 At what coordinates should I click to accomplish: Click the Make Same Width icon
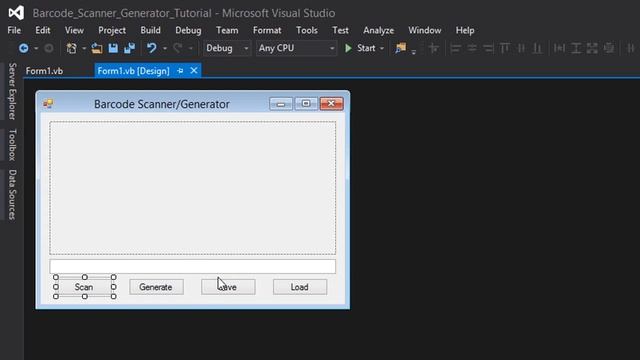click(559, 49)
